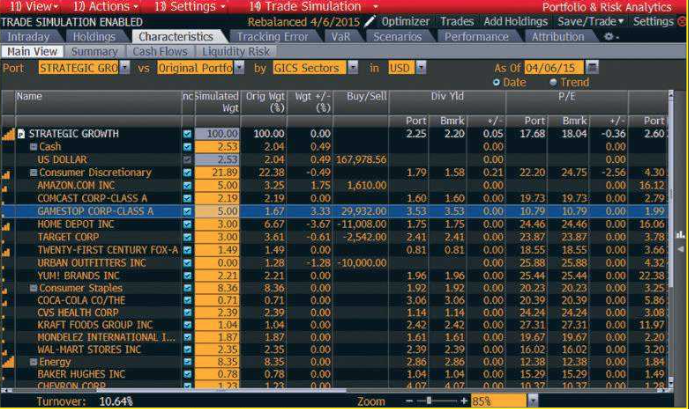689x409 pixels.
Task: Open the gear options after Attribution tab
Action: point(610,37)
